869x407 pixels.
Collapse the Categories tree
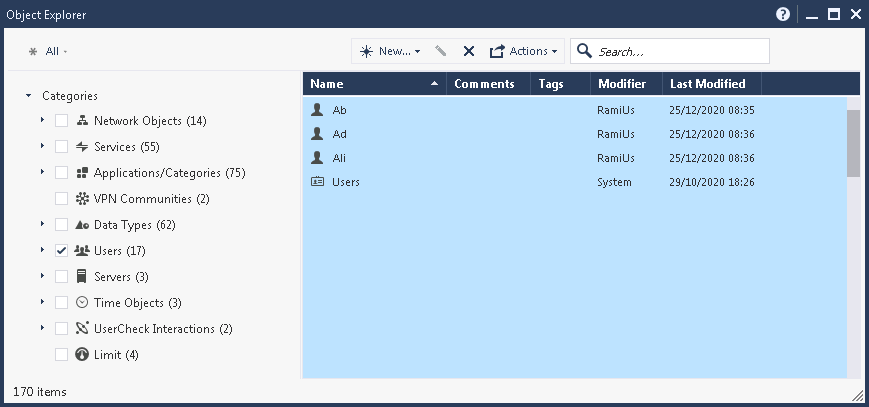pyautogui.click(x=28, y=96)
